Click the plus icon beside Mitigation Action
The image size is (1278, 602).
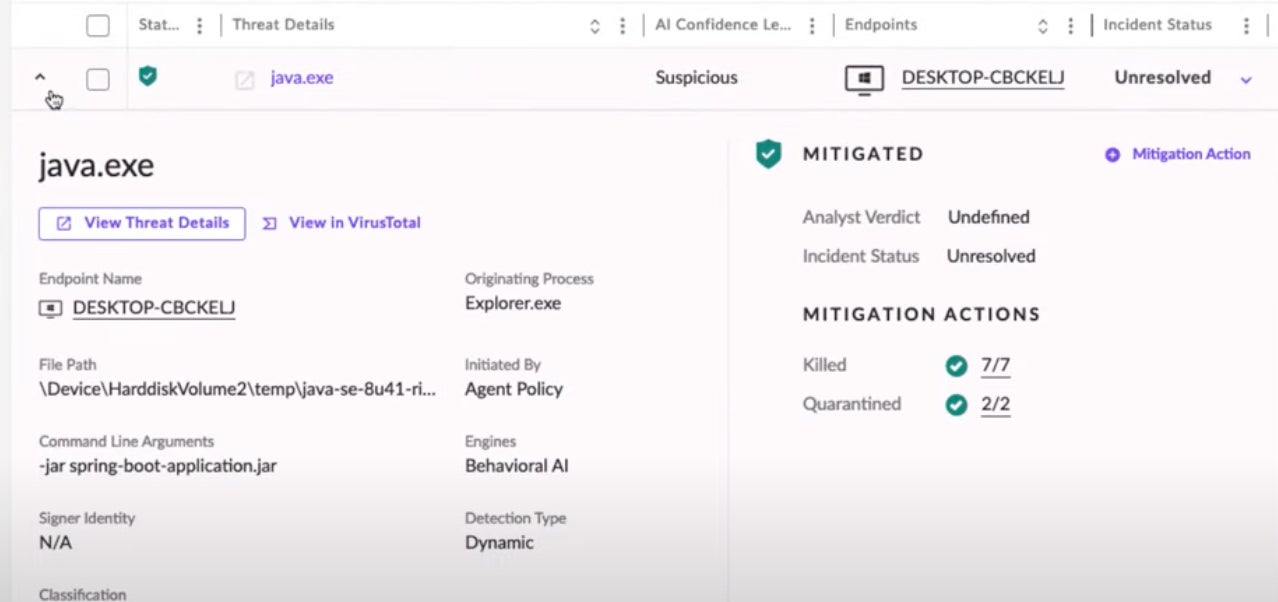pyautogui.click(x=1112, y=155)
